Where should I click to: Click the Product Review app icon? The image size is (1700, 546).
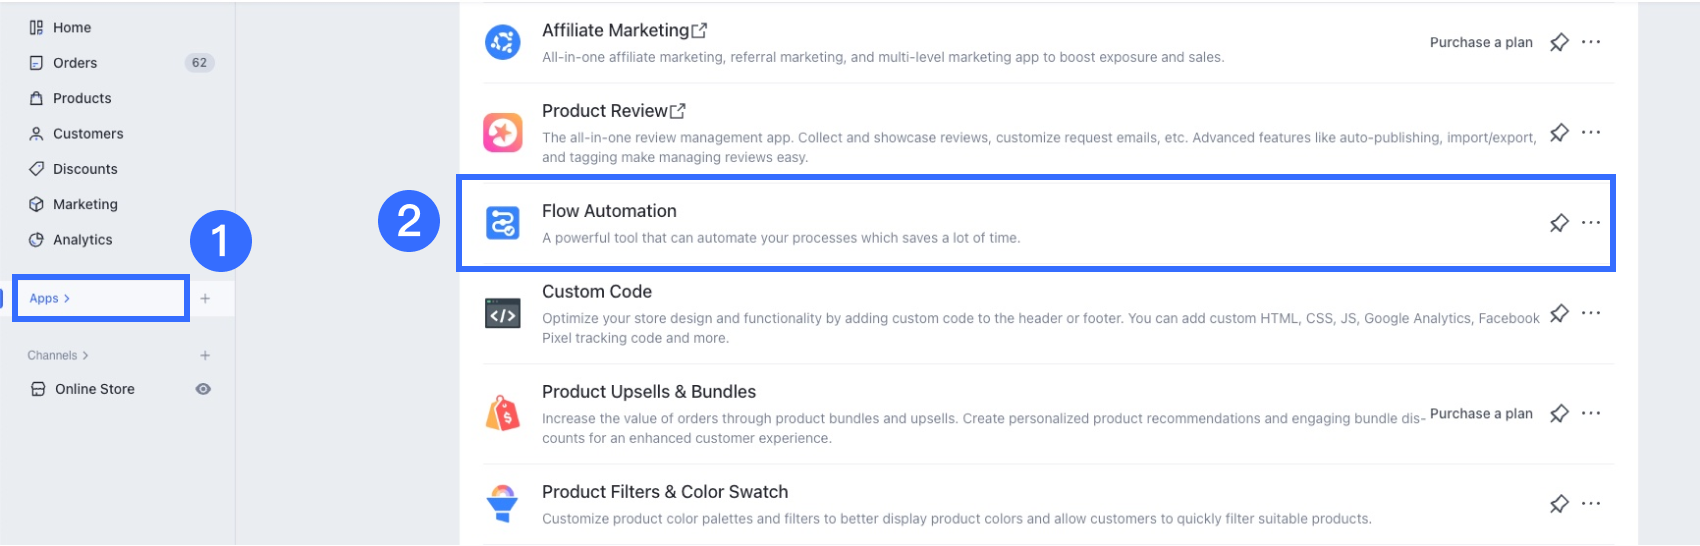tap(502, 132)
